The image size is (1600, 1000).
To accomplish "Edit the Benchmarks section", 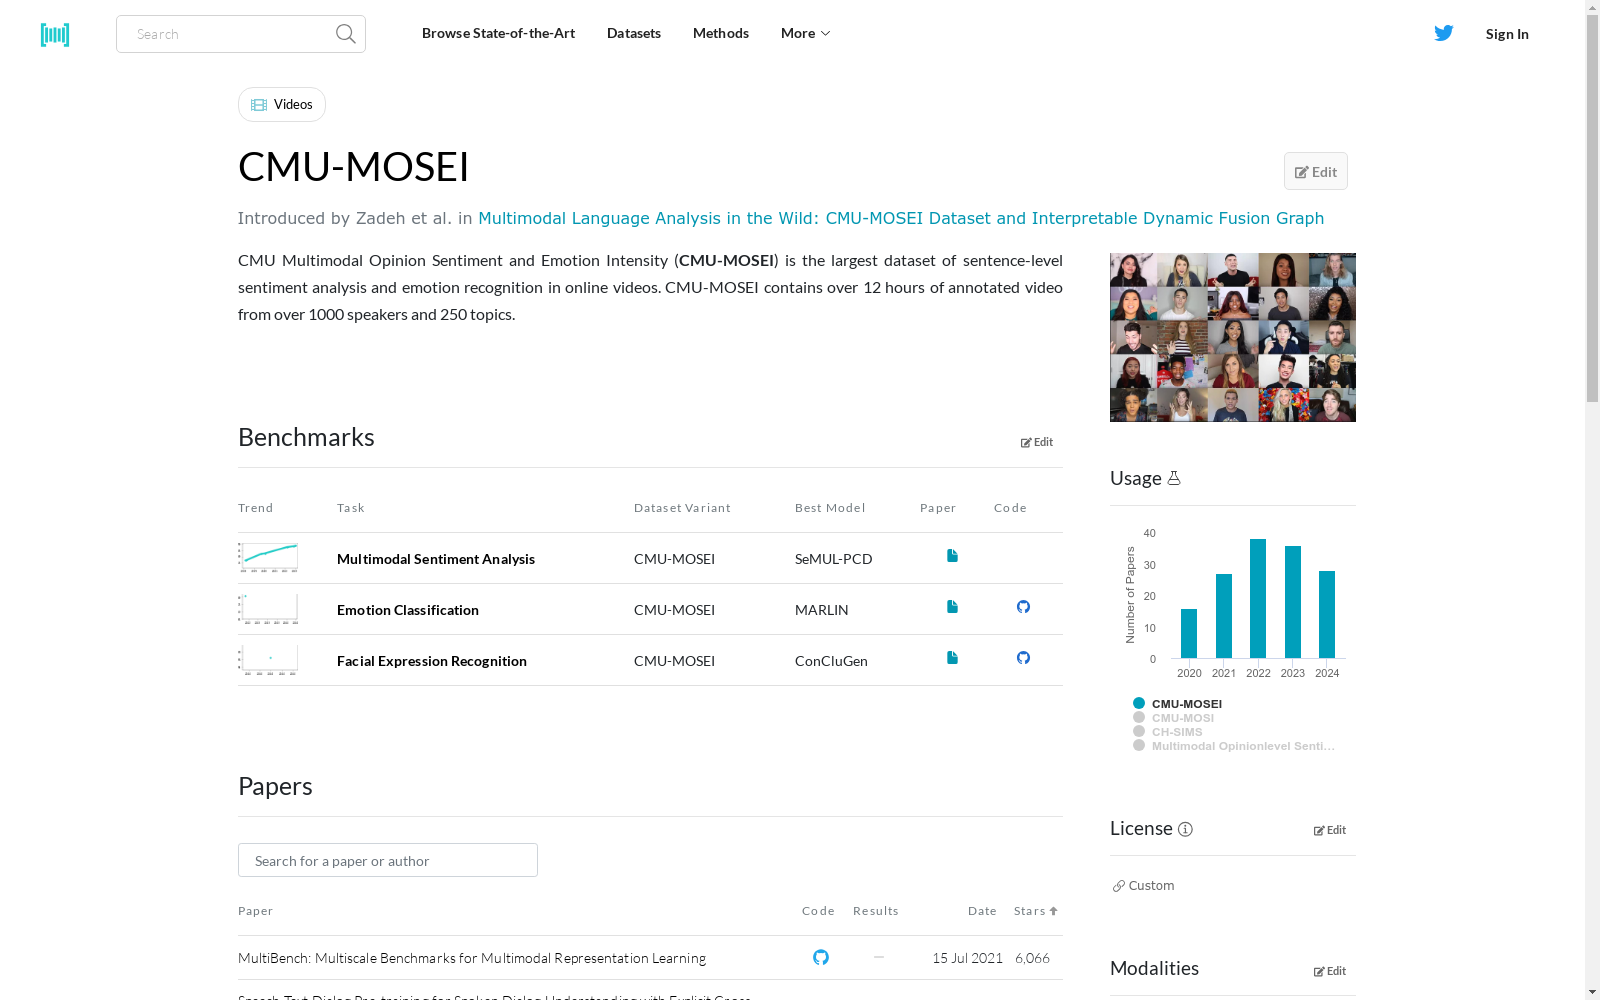I will click(x=1037, y=442).
